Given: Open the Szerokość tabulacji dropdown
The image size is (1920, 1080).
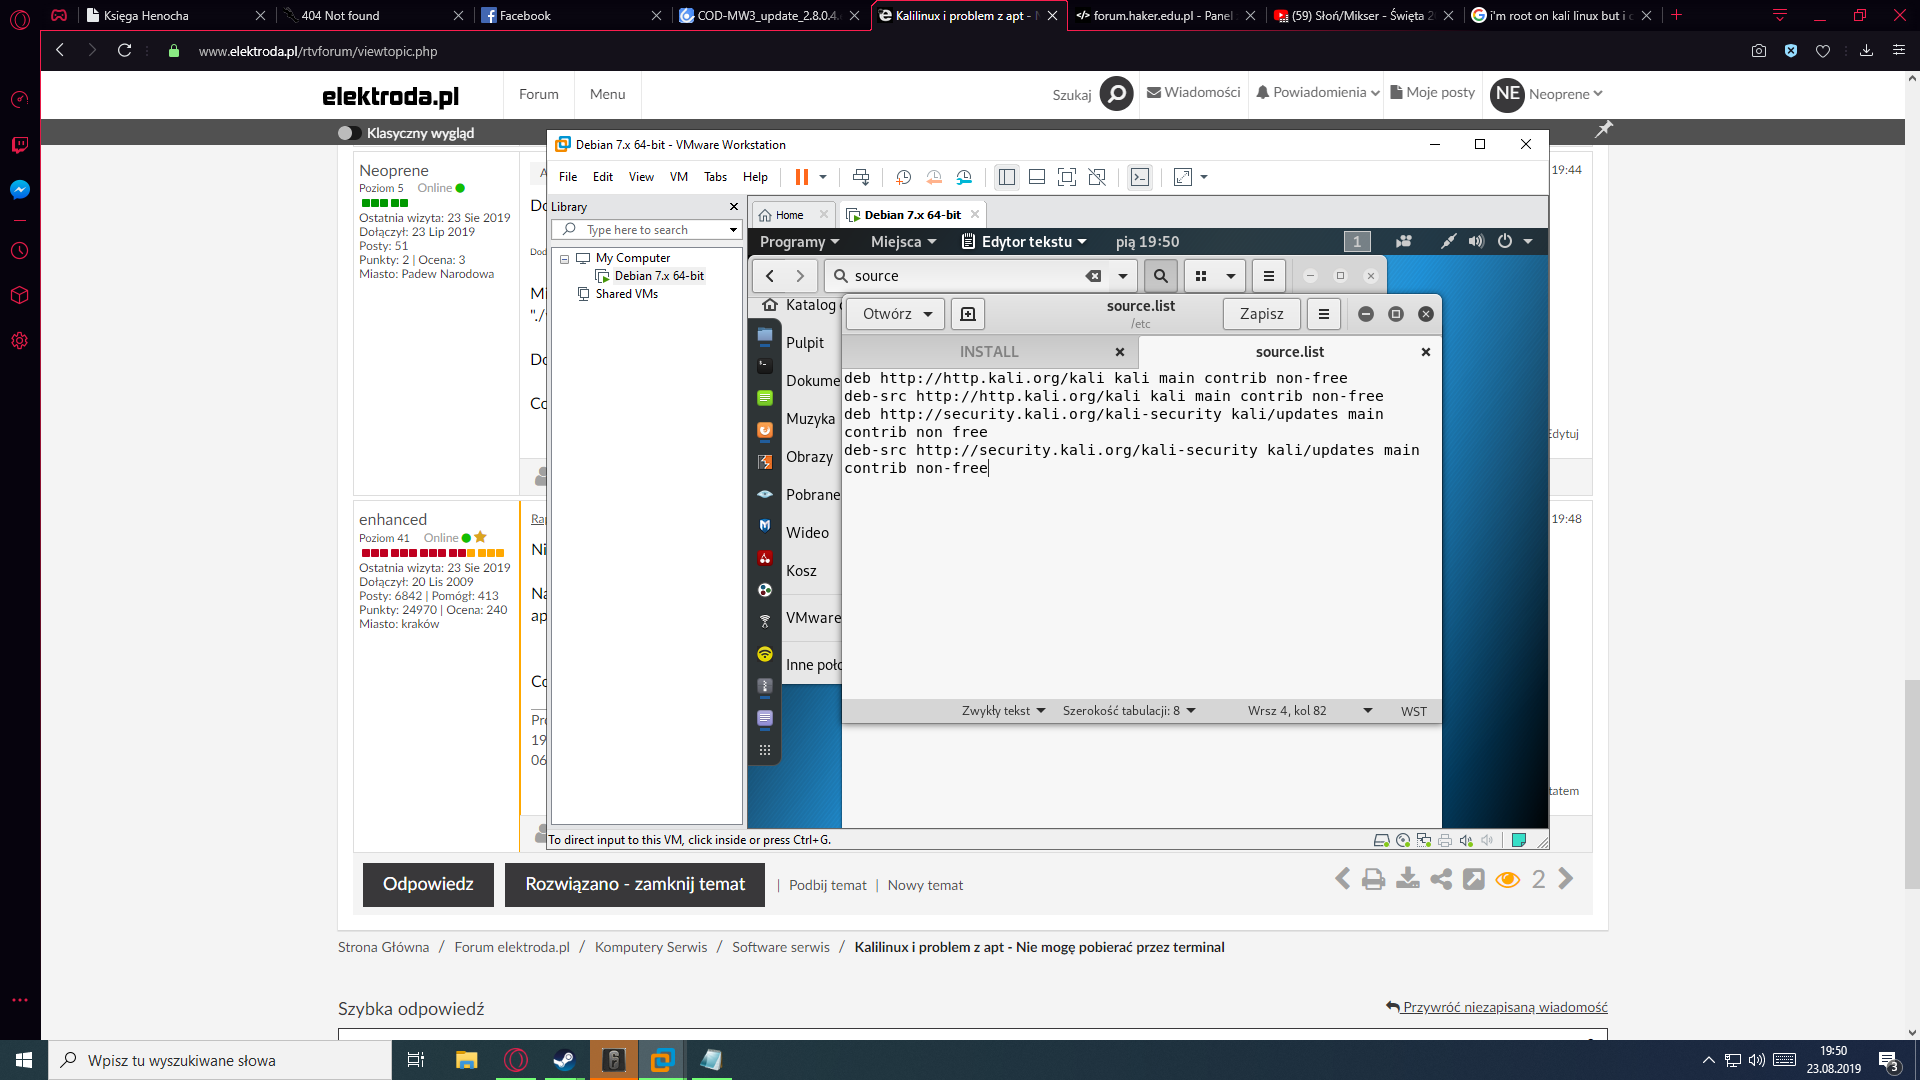Looking at the screenshot, I should pyautogui.click(x=1129, y=711).
